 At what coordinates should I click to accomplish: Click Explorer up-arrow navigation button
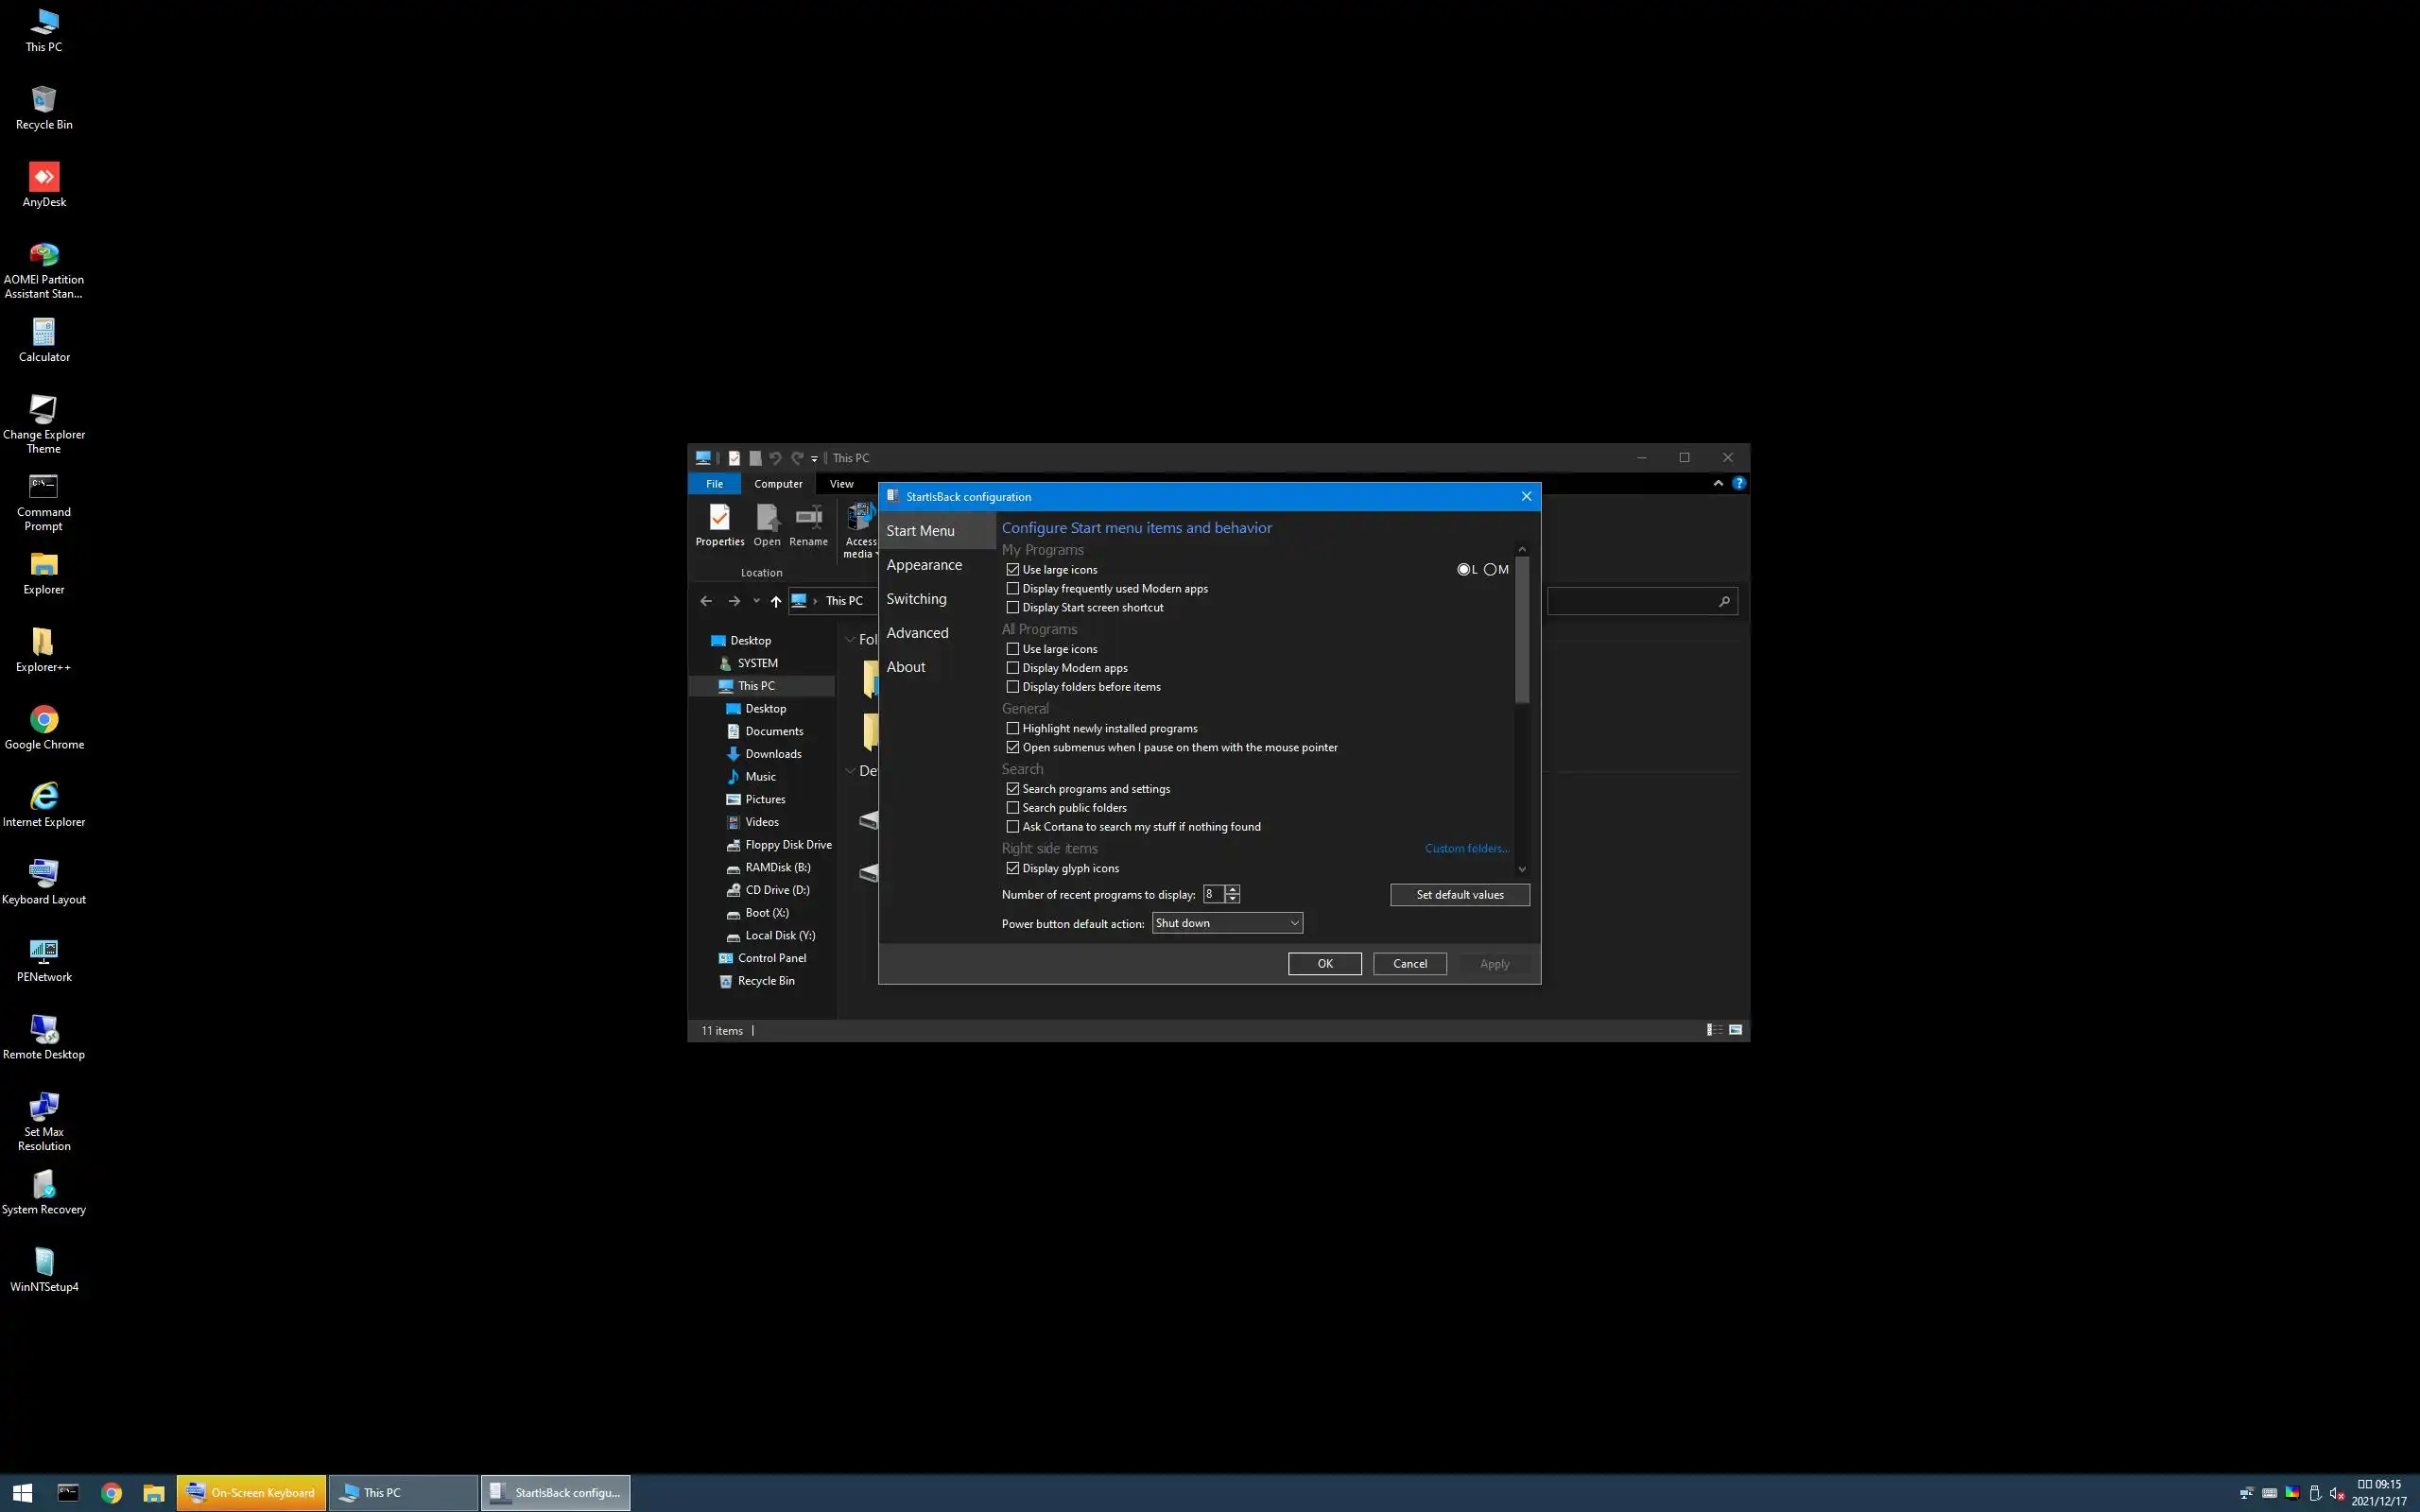pyautogui.click(x=775, y=601)
